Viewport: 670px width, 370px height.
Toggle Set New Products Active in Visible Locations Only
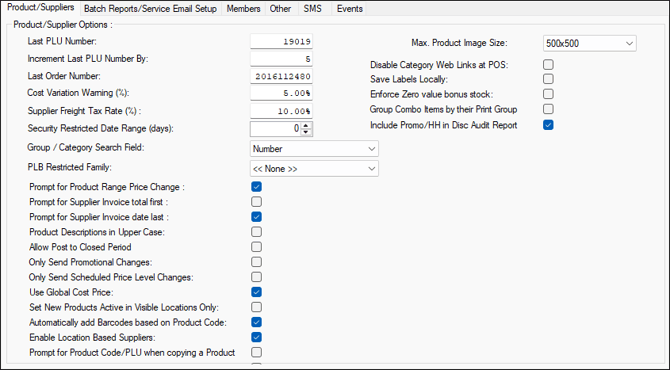pos(256,307)
